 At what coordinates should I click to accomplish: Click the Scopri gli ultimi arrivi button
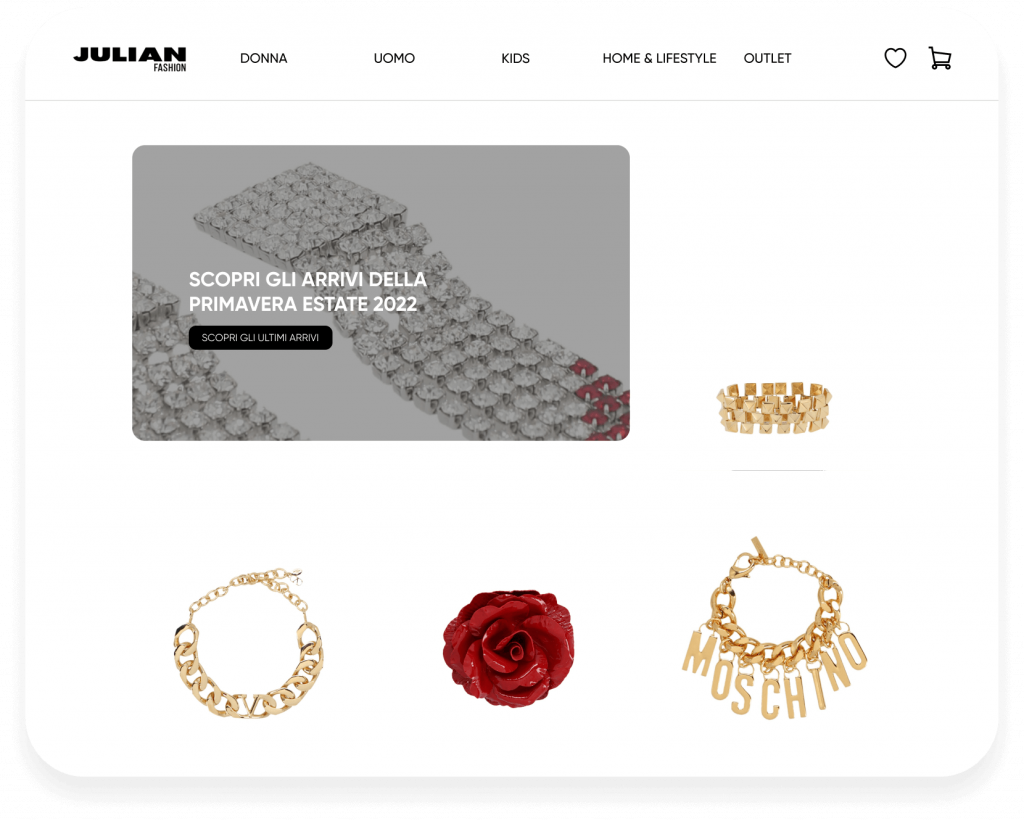261,338
